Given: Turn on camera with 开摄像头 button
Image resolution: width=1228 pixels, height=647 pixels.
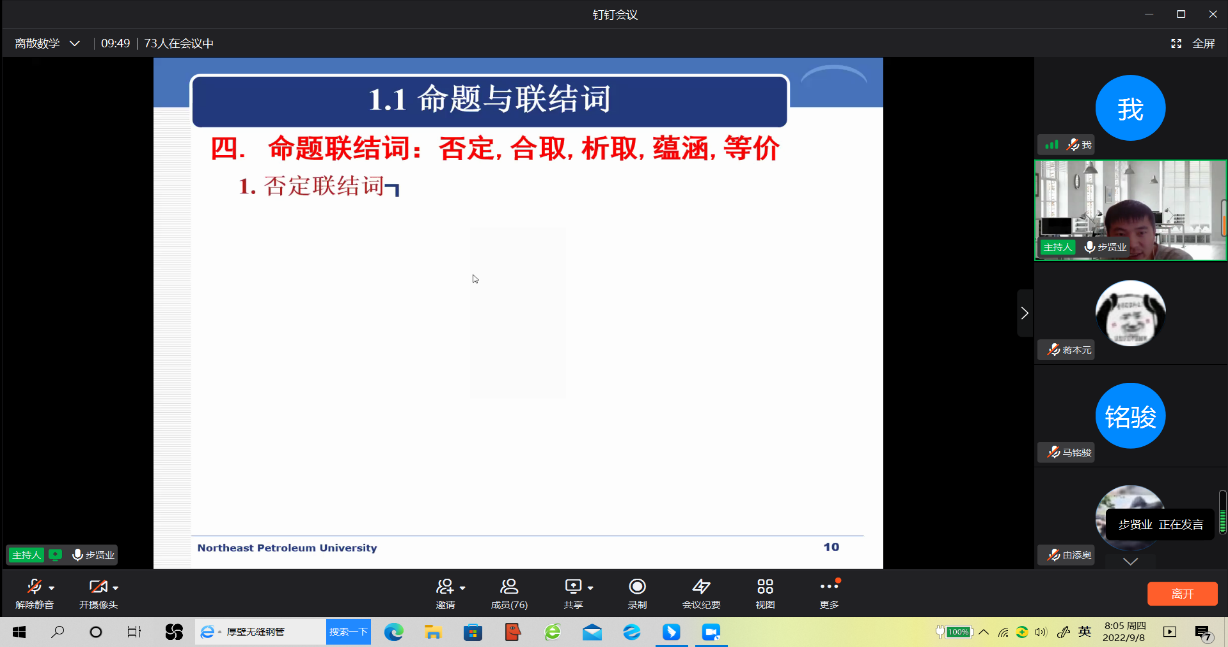Looking at the screenshot, I should (x=98, y=587).
